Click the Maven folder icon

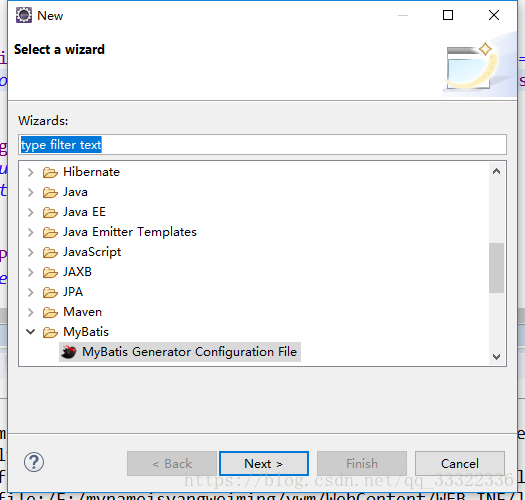[50, 312]
